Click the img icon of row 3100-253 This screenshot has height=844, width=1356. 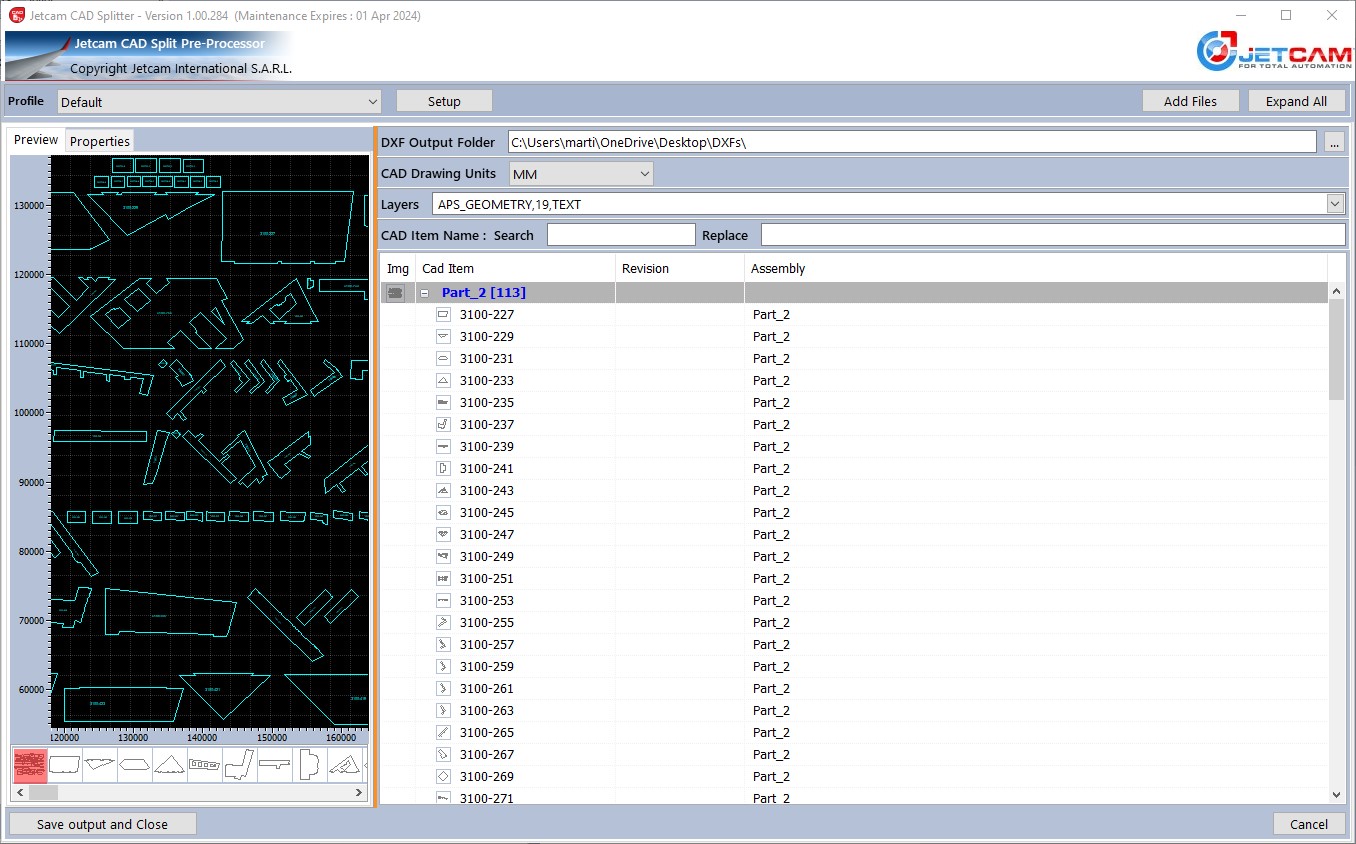coord(443,601)
